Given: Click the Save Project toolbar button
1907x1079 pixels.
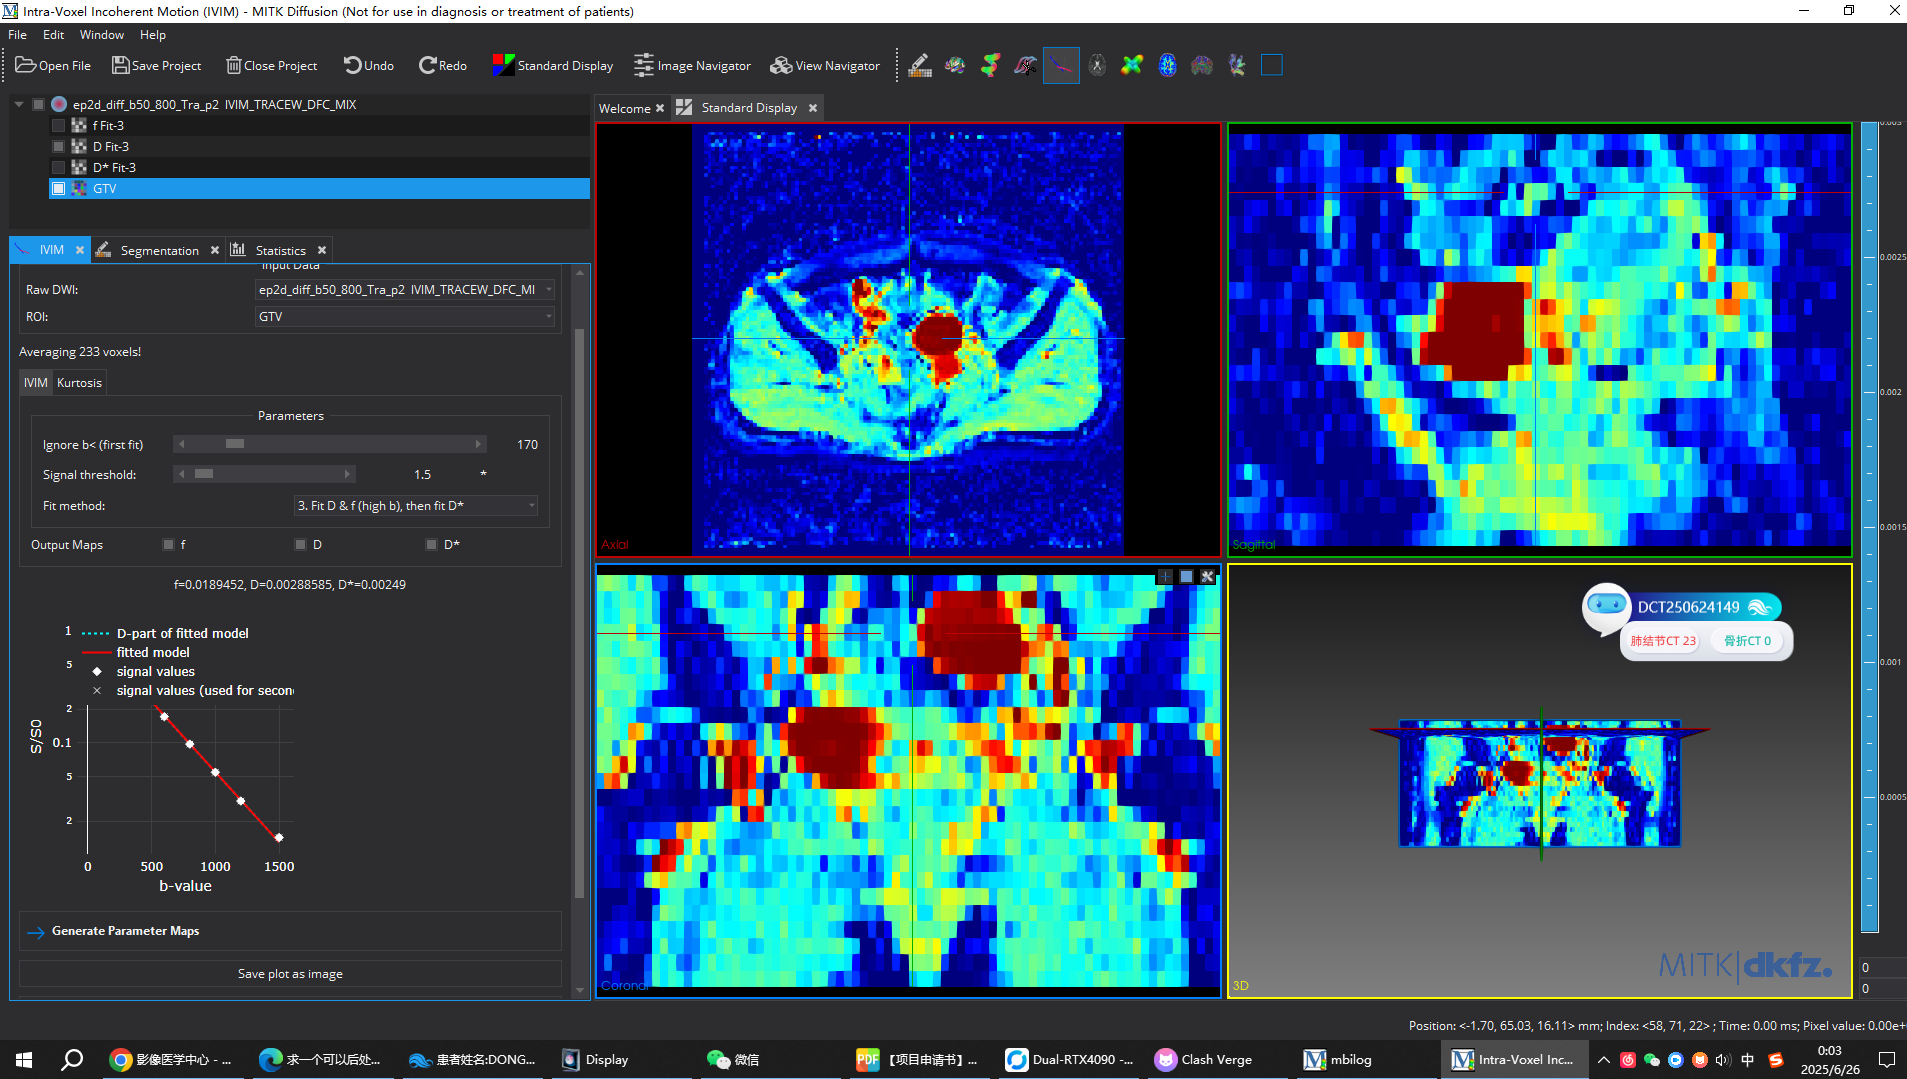Looking at the screenshot, I should (157, 66).
